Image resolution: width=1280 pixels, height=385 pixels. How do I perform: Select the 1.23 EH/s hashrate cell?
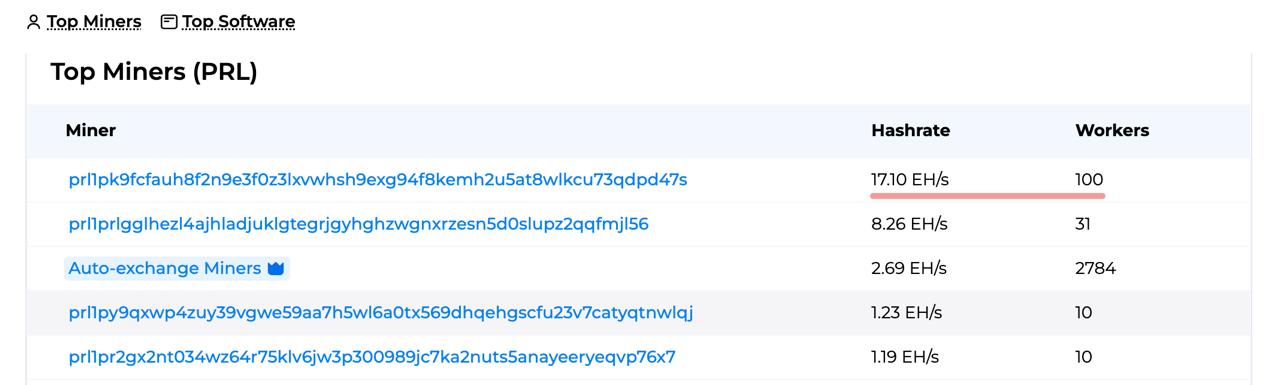tap(907, 312)
